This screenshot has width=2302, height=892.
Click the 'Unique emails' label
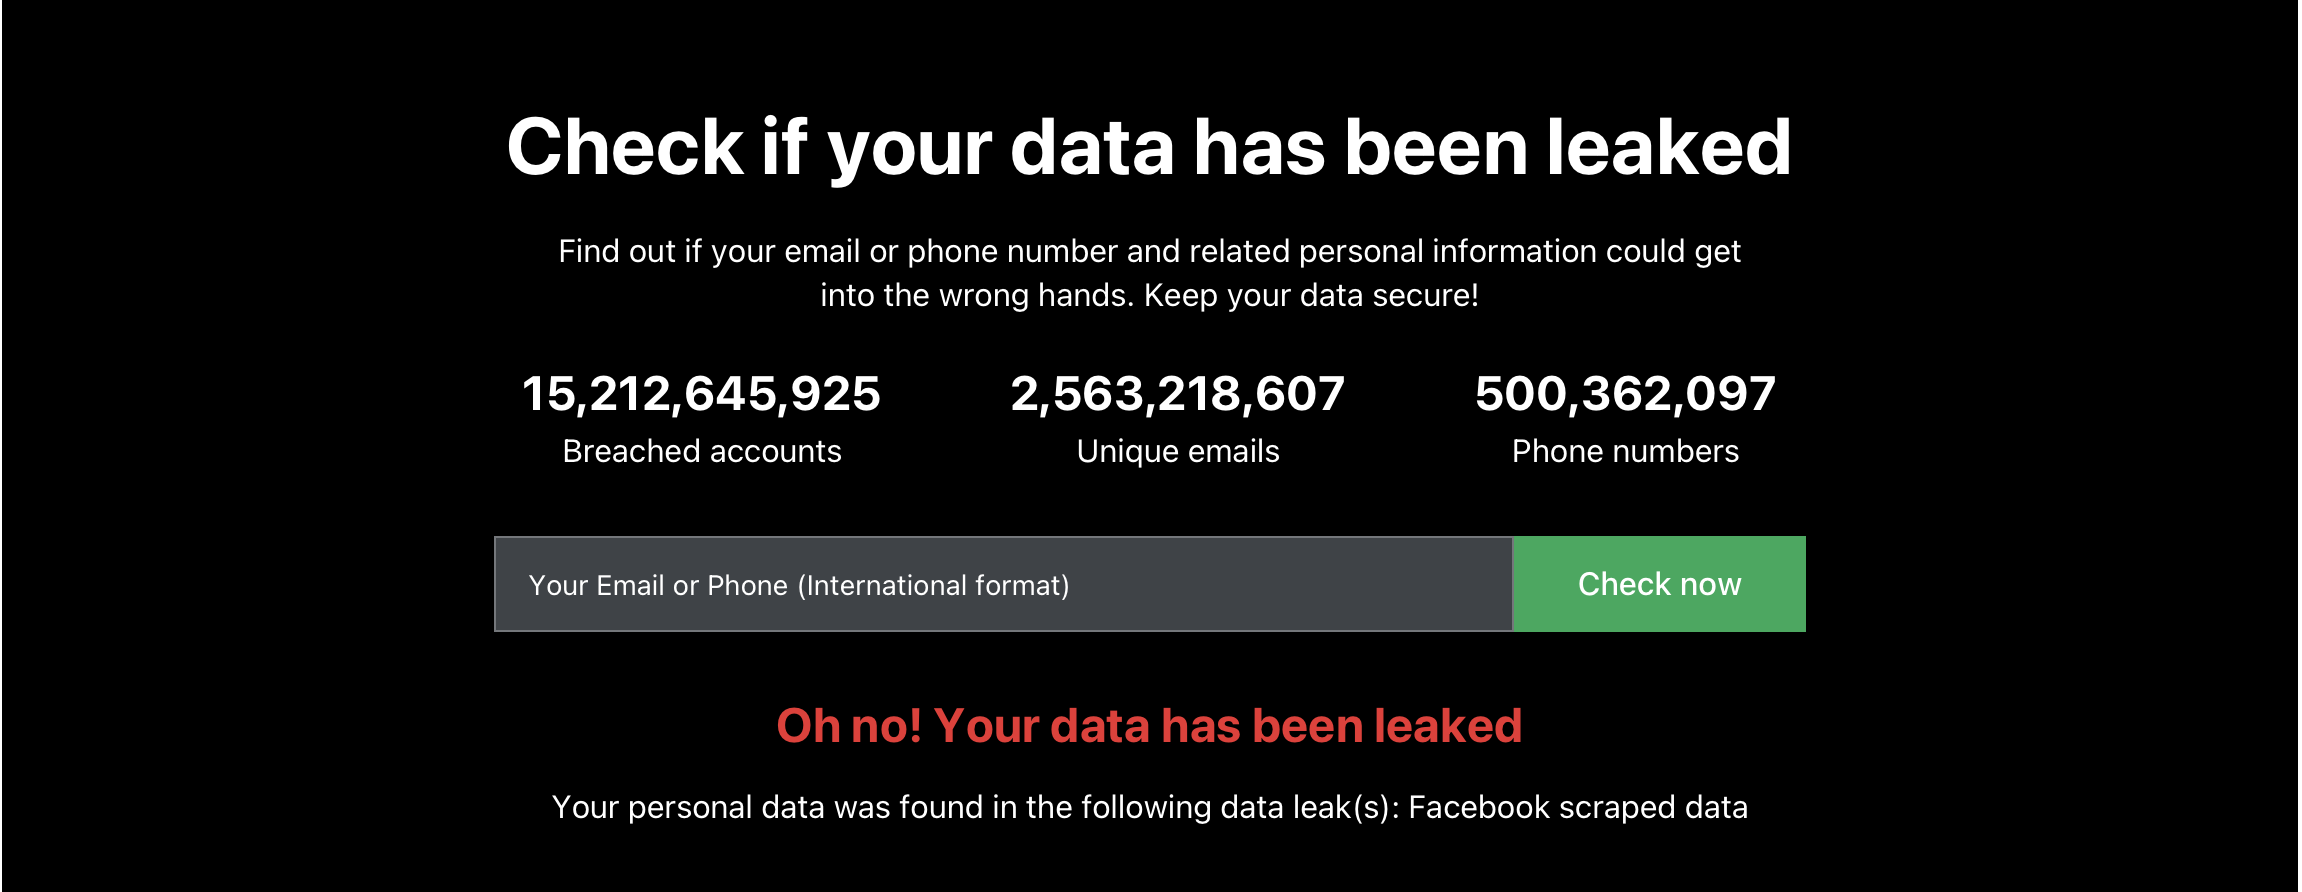[x=1178, y=452]
